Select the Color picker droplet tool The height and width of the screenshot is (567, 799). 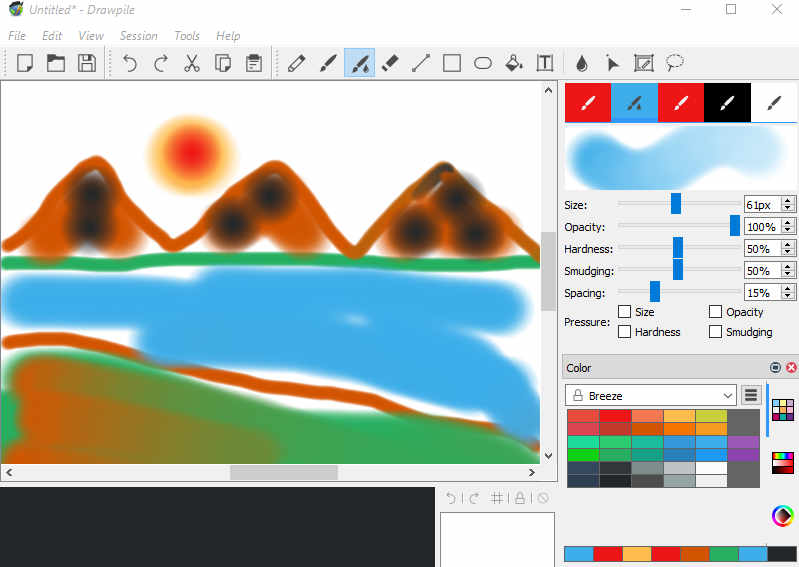click(x=582, y=64)
